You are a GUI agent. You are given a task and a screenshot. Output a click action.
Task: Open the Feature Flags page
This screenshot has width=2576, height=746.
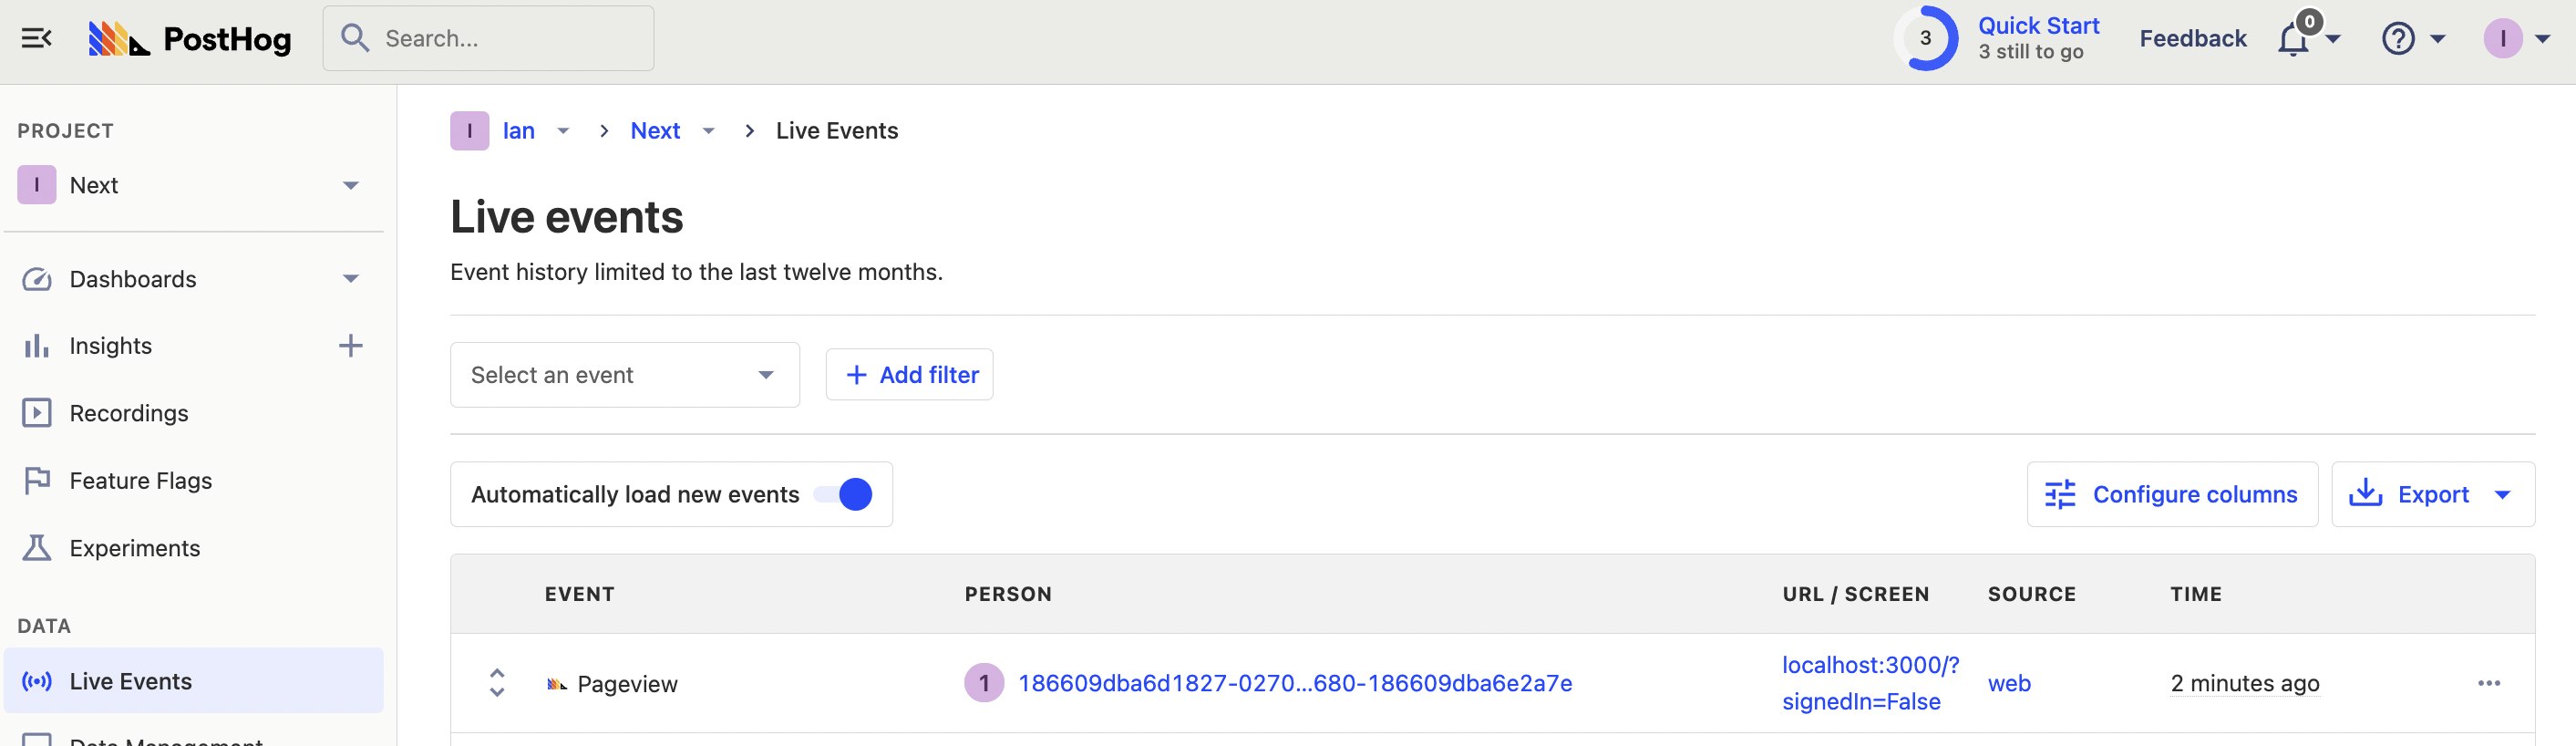(140, 481)
